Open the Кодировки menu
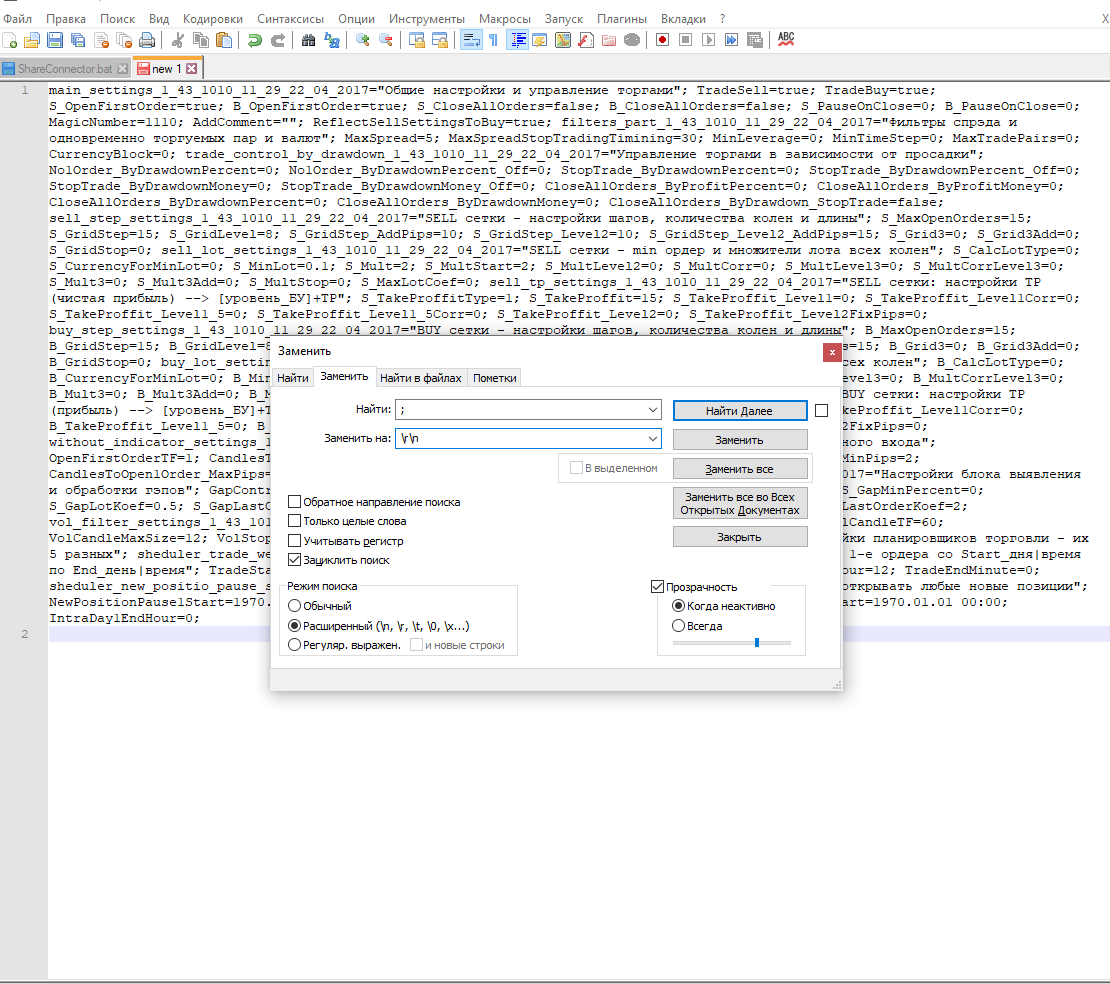The width and height of the screenshot is (1110, 984). pos(212,18)
